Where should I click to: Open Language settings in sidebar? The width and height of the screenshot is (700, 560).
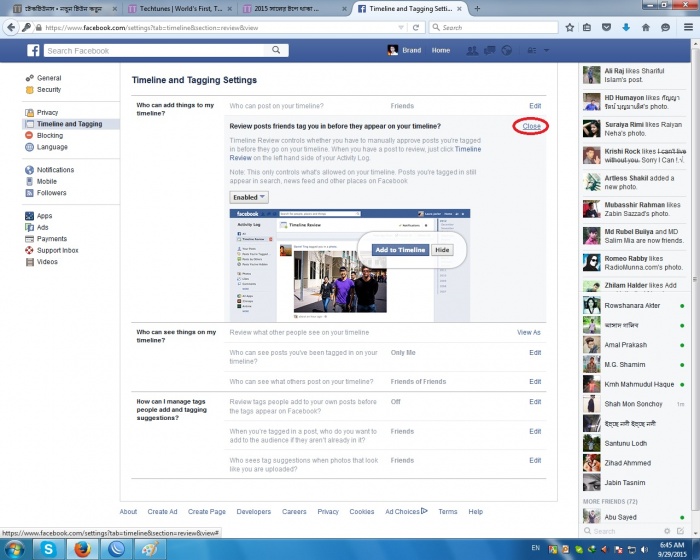pyautogui.click(x=52, y=147)
